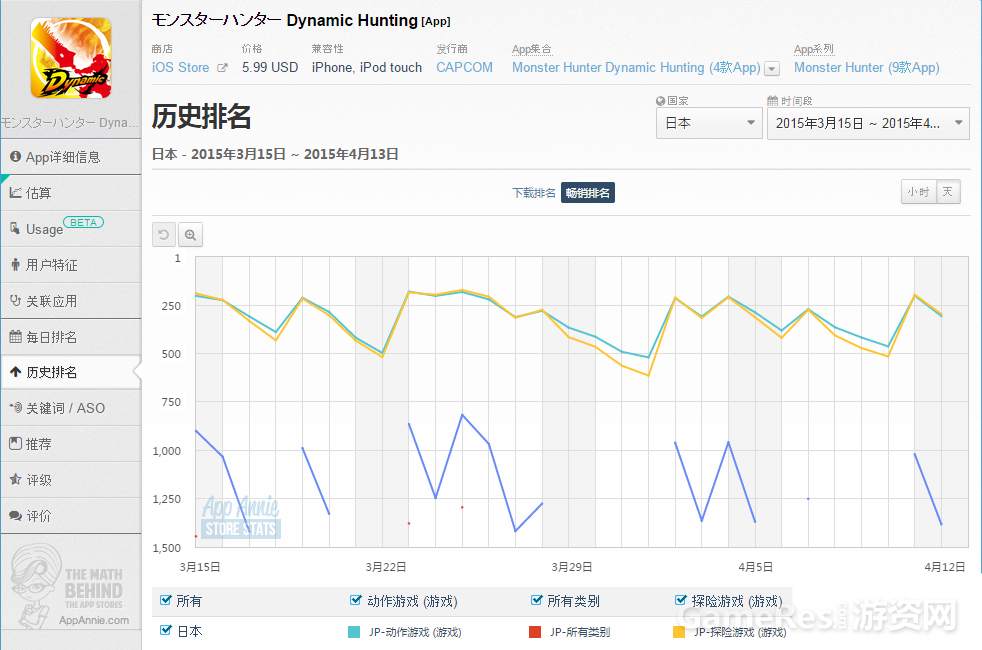Click the iPhone, iPod touch compatibility text
The image size is (982, 650).
[367, 68]
